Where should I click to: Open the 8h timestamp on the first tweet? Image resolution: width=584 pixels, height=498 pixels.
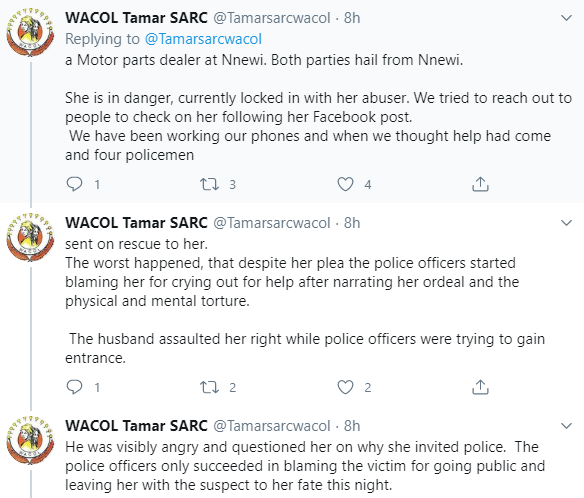pos(352,18)
